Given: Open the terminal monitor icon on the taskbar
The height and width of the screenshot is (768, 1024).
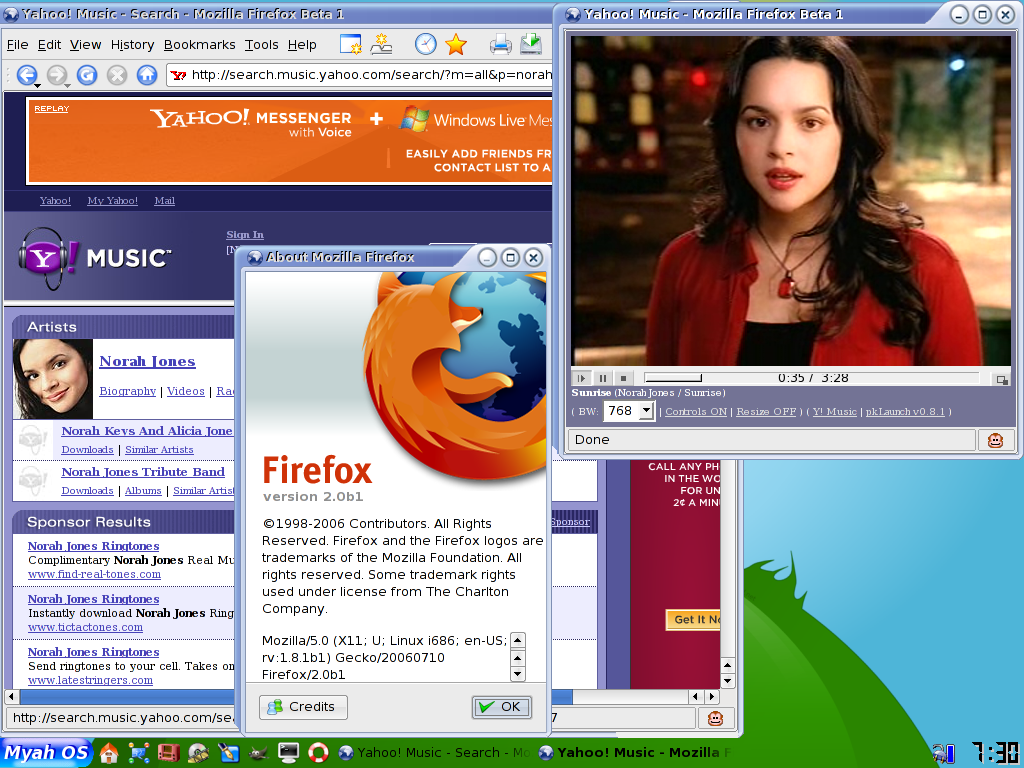Looking at the screenshot, I should (x=288, y=753).
